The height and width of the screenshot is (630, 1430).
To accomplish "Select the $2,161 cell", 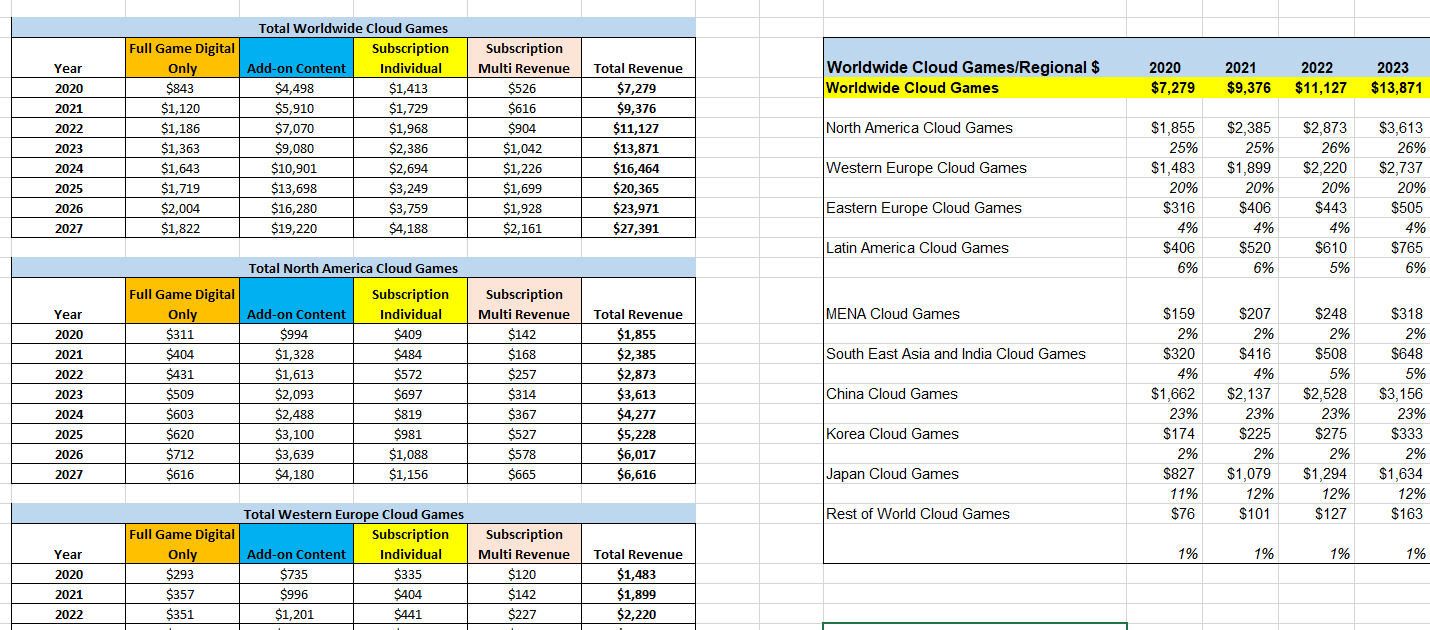I will click(x=524, y=228).
